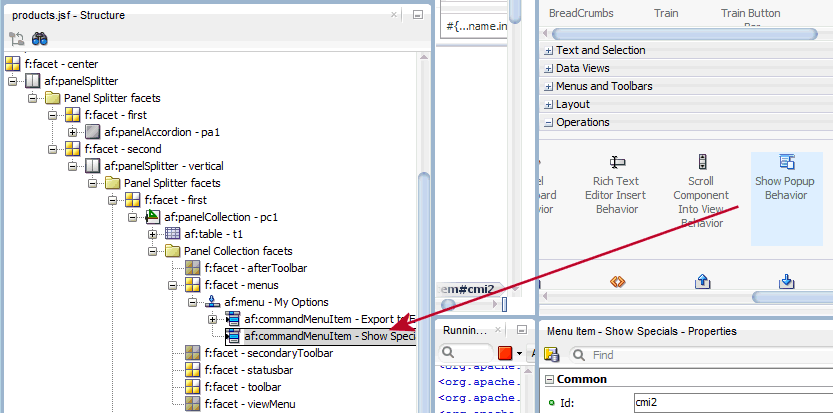Collapse af:panelCollection - pc1 node

(x=132, y=217)
